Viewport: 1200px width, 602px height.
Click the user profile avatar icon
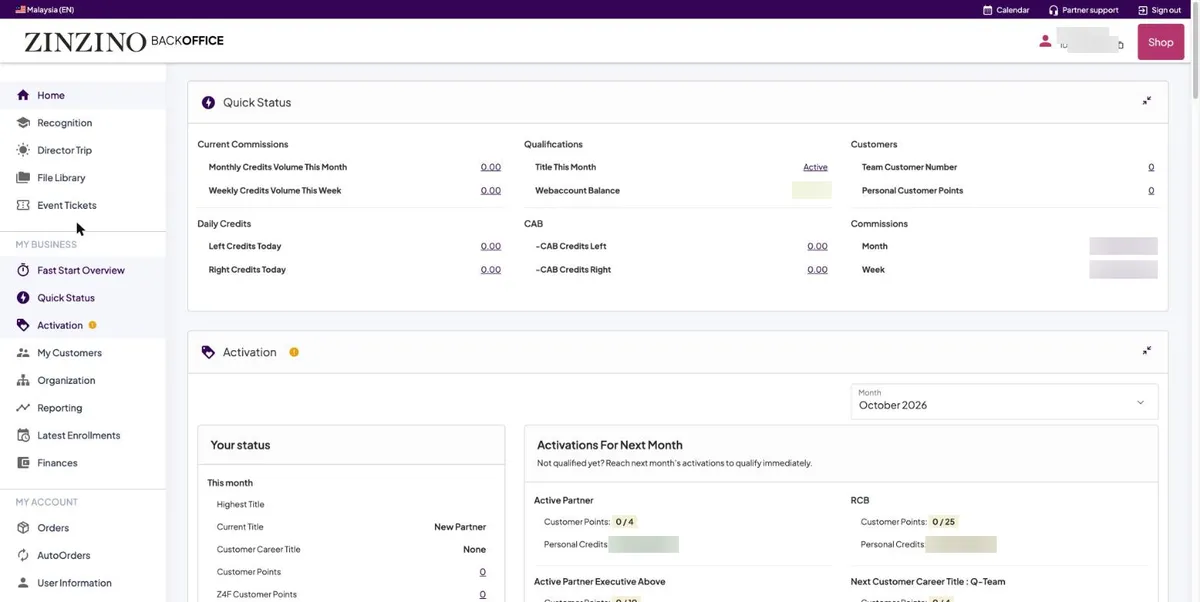[1045, 41]
